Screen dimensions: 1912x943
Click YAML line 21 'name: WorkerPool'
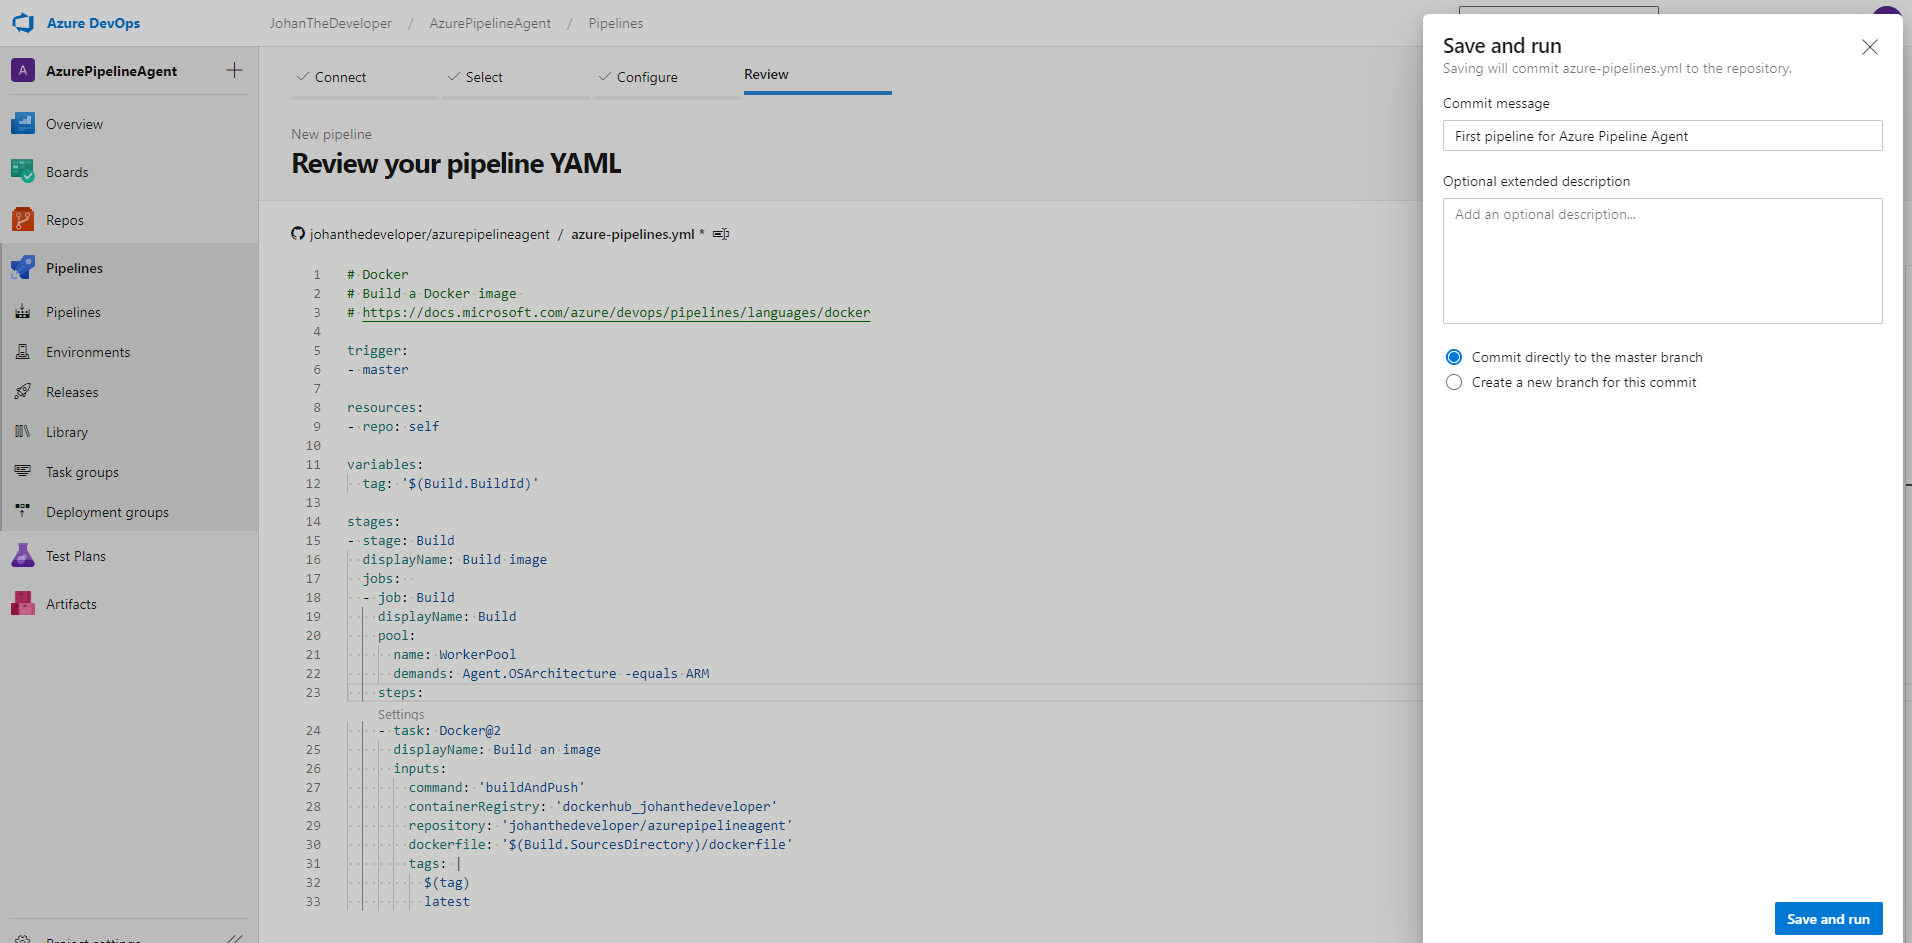coord(455,654)
